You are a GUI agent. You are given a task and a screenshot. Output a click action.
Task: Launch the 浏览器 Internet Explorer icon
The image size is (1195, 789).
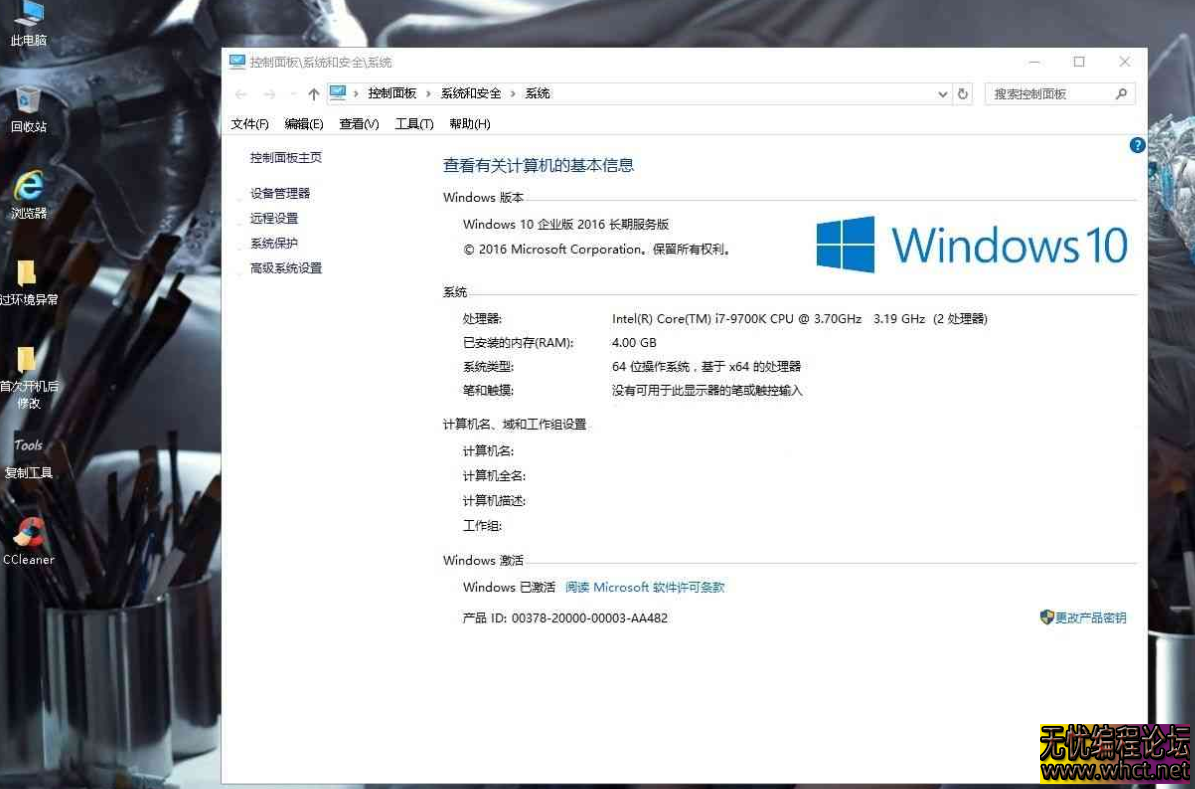(x=29, y=195)
